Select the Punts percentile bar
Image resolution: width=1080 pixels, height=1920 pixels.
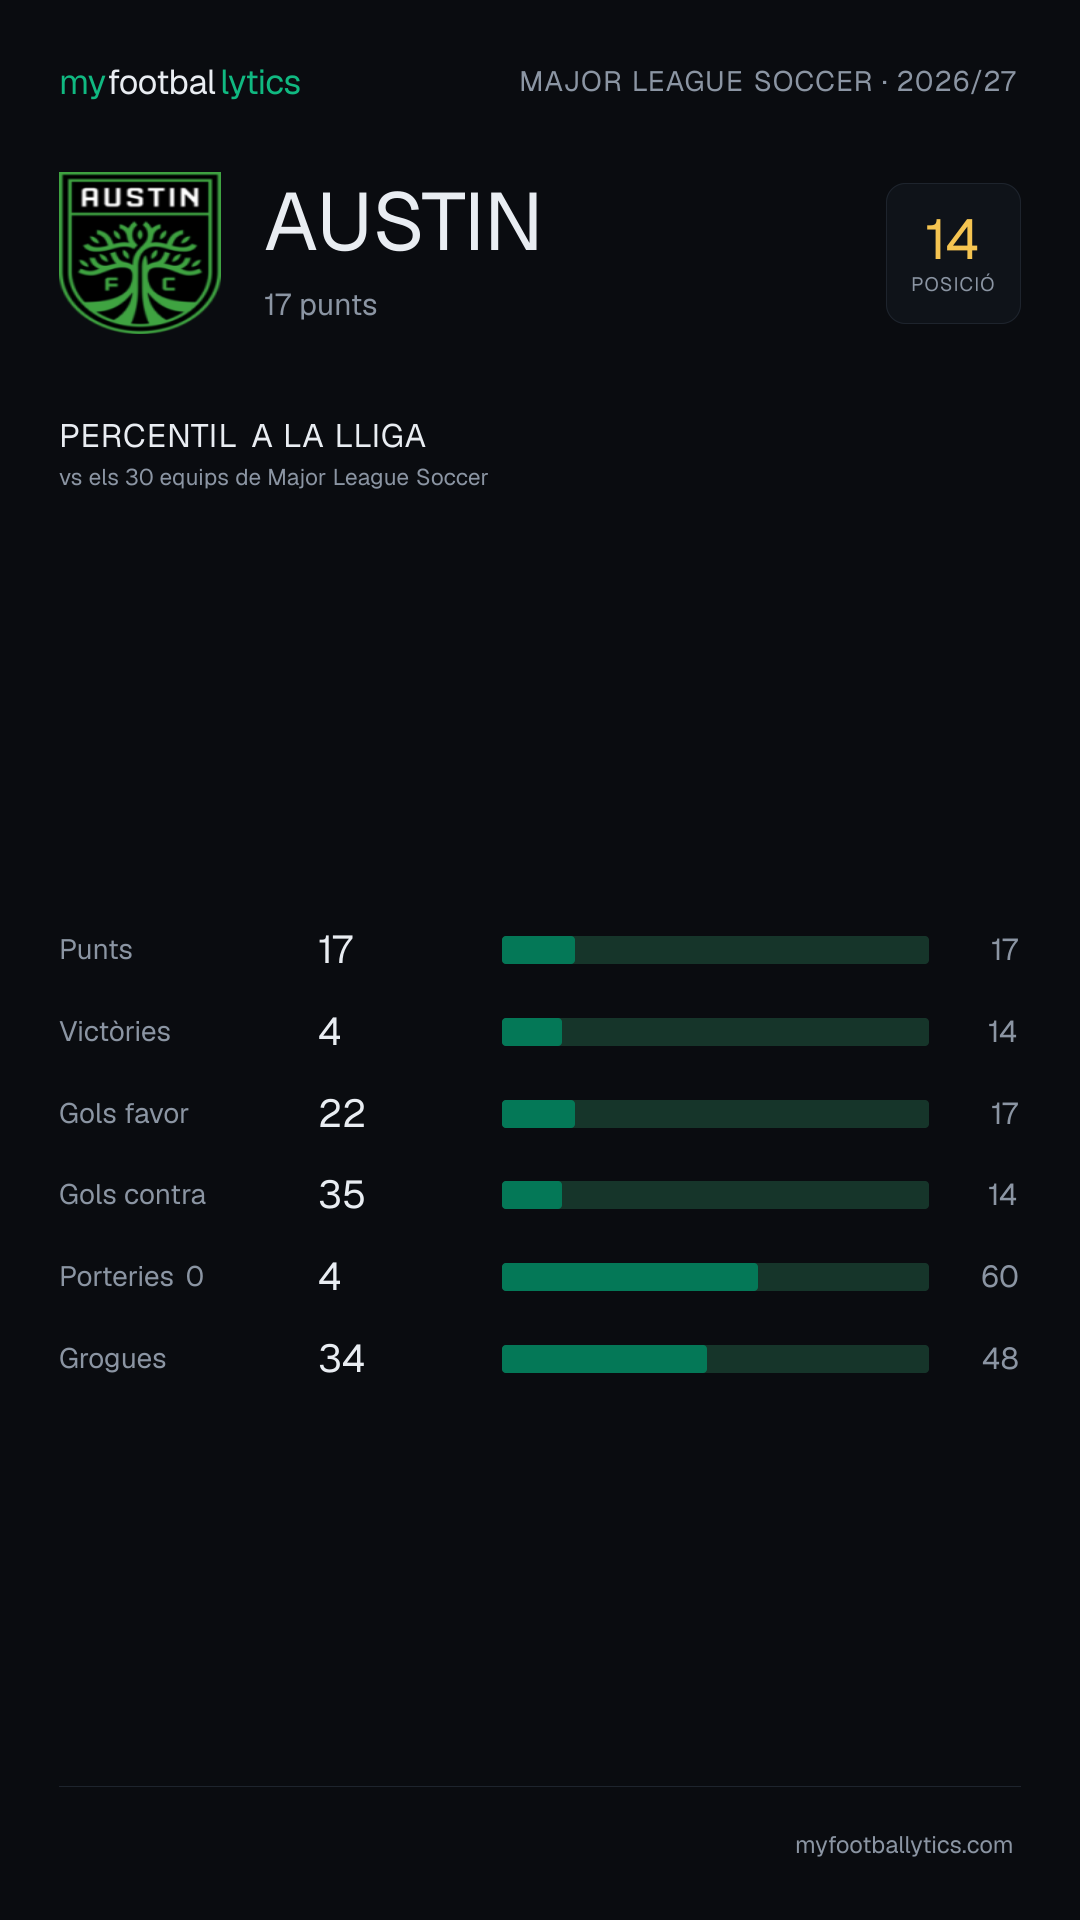[x=715, y=950]
